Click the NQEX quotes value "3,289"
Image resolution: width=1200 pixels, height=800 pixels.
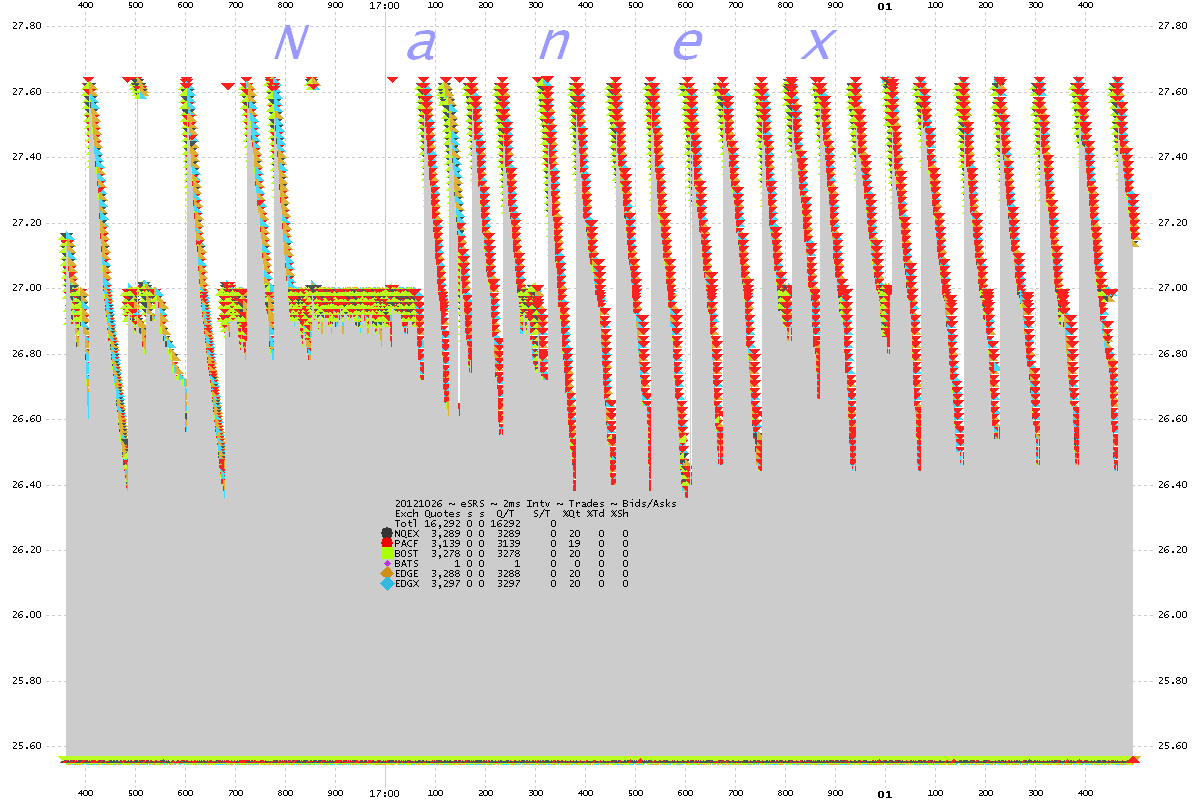coord(444,533)
